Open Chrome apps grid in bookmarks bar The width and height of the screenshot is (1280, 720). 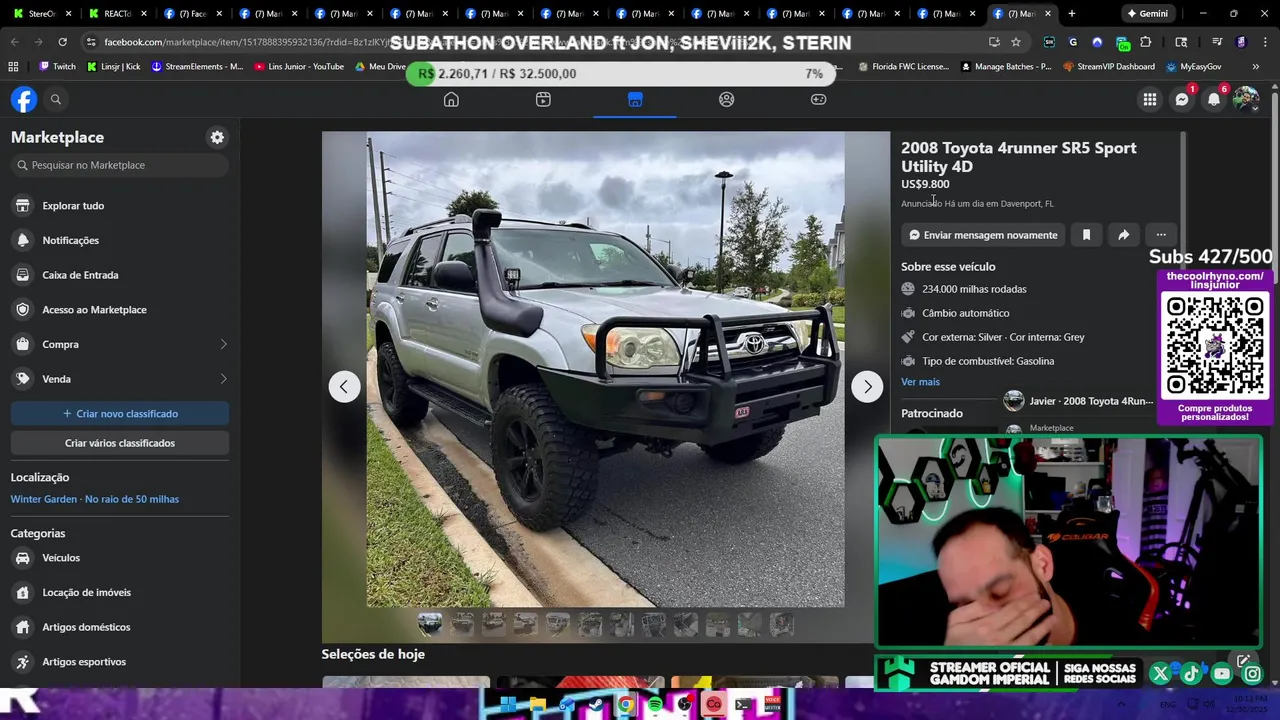pyautogui.click(x=13, y=67)
